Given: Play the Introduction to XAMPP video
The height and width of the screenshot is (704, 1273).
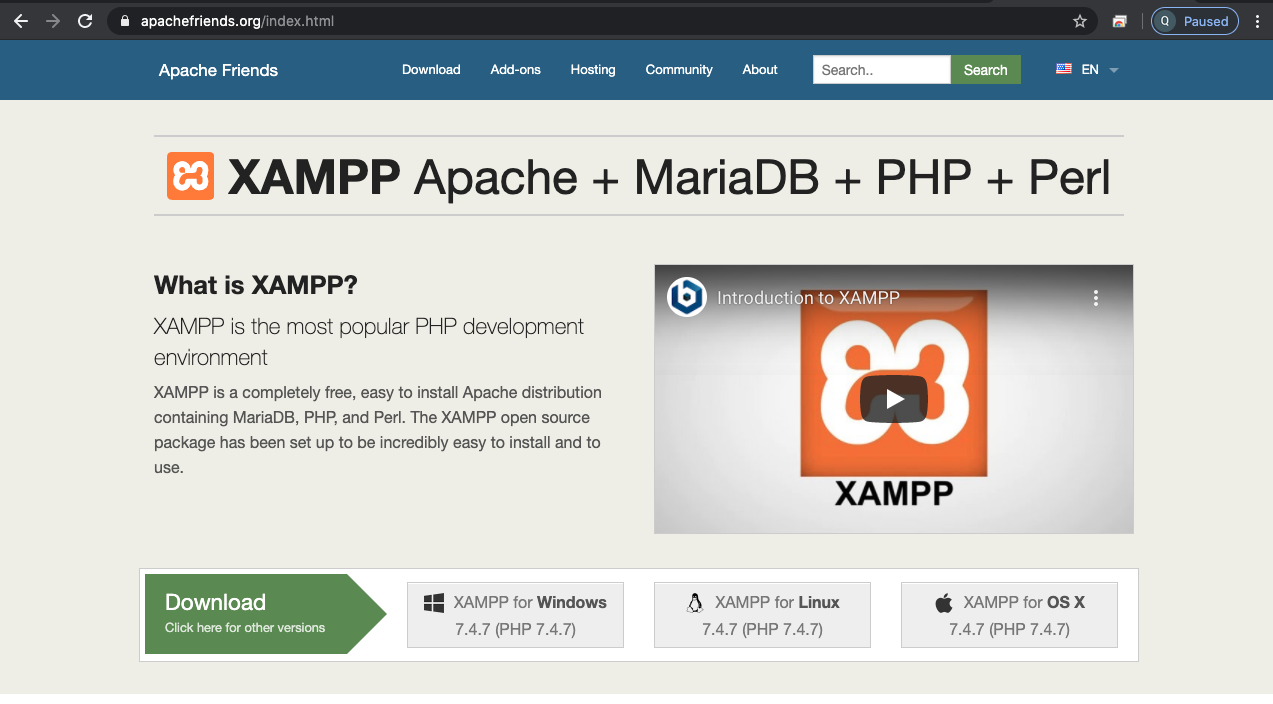Looking at the screenshot, I should point(893,399).
